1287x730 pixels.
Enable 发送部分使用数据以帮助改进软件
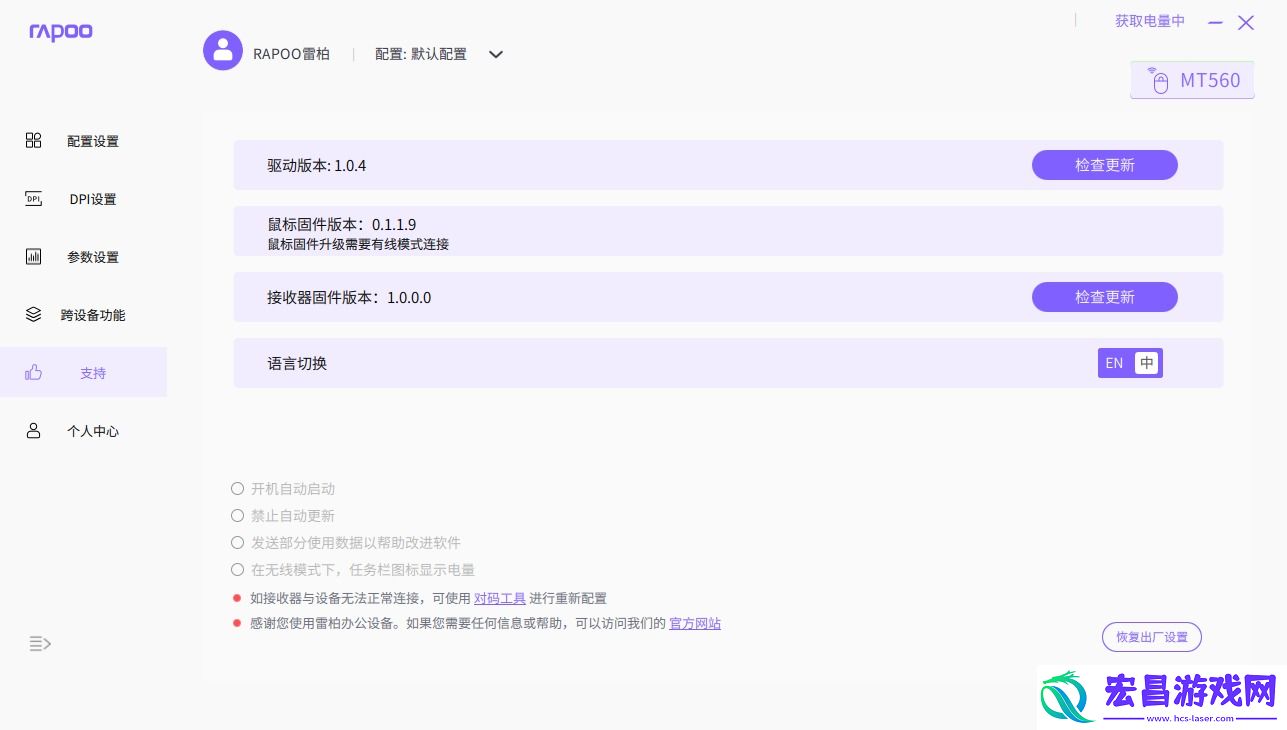coord(237,543)
